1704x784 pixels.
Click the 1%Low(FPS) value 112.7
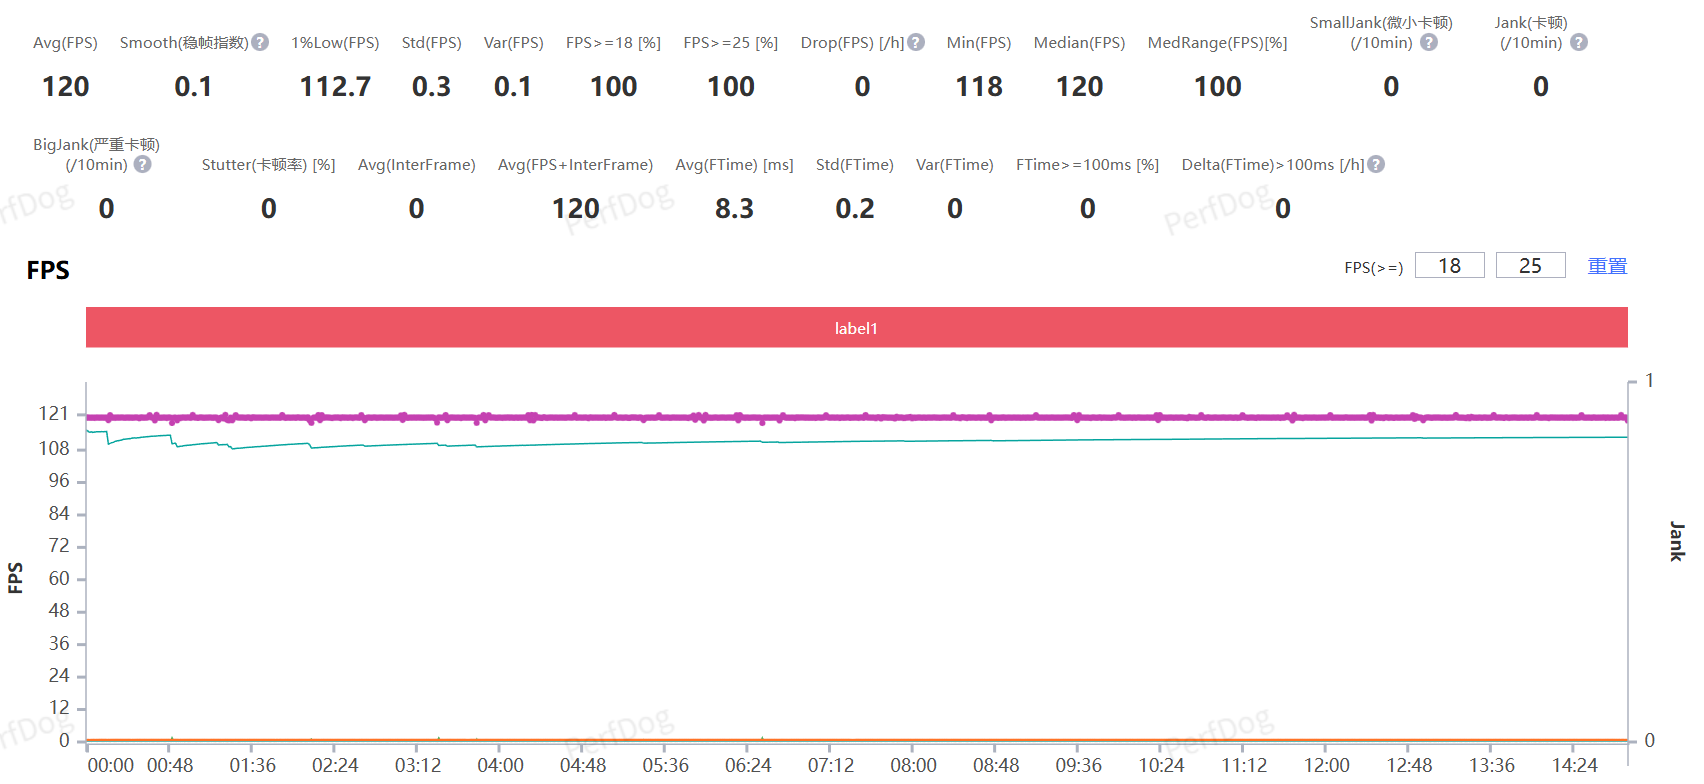point(335,87)
